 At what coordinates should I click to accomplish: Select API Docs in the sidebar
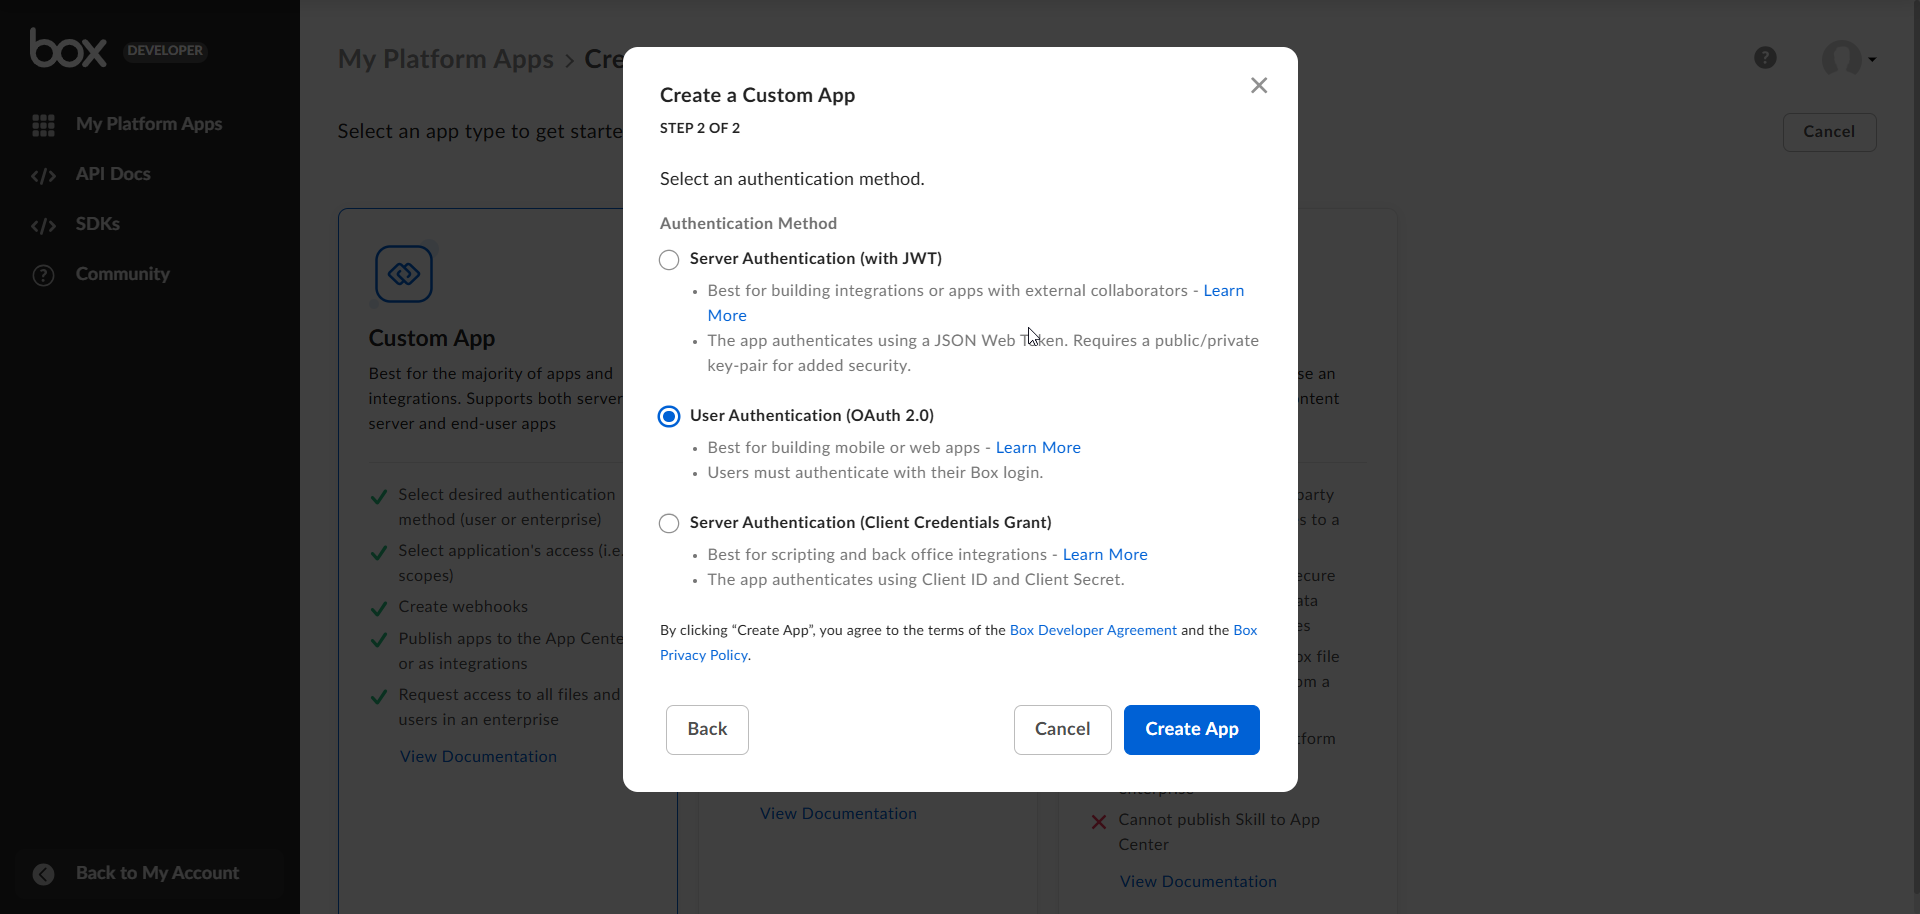pos(113,174)
